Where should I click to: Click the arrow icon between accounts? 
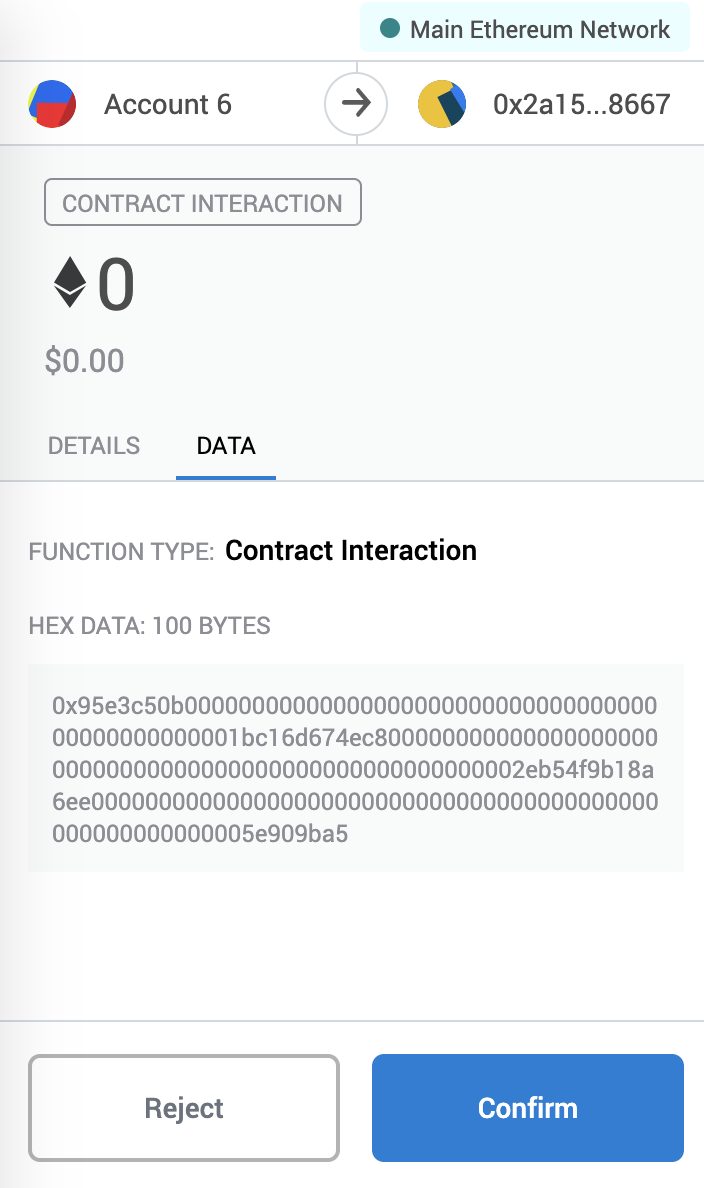point(356,103)
